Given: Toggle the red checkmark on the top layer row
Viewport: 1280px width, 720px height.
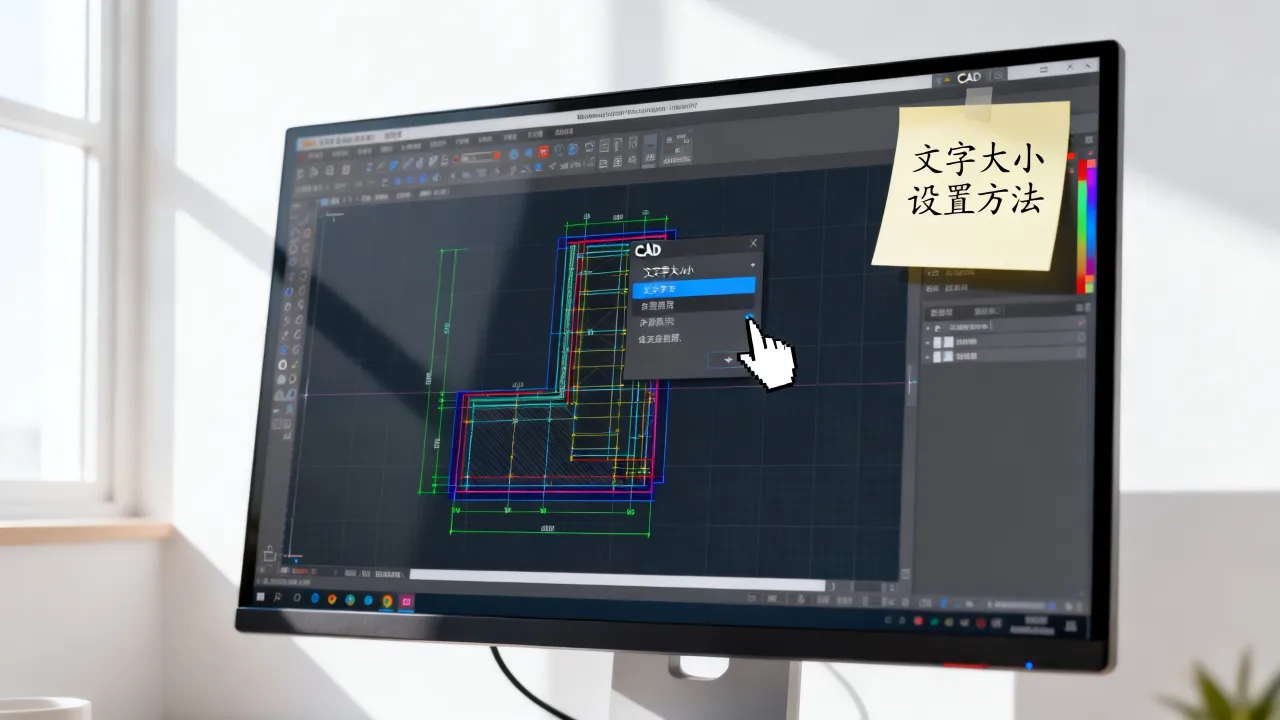Looking at the screenshot, I should (x=1081, y=324).
